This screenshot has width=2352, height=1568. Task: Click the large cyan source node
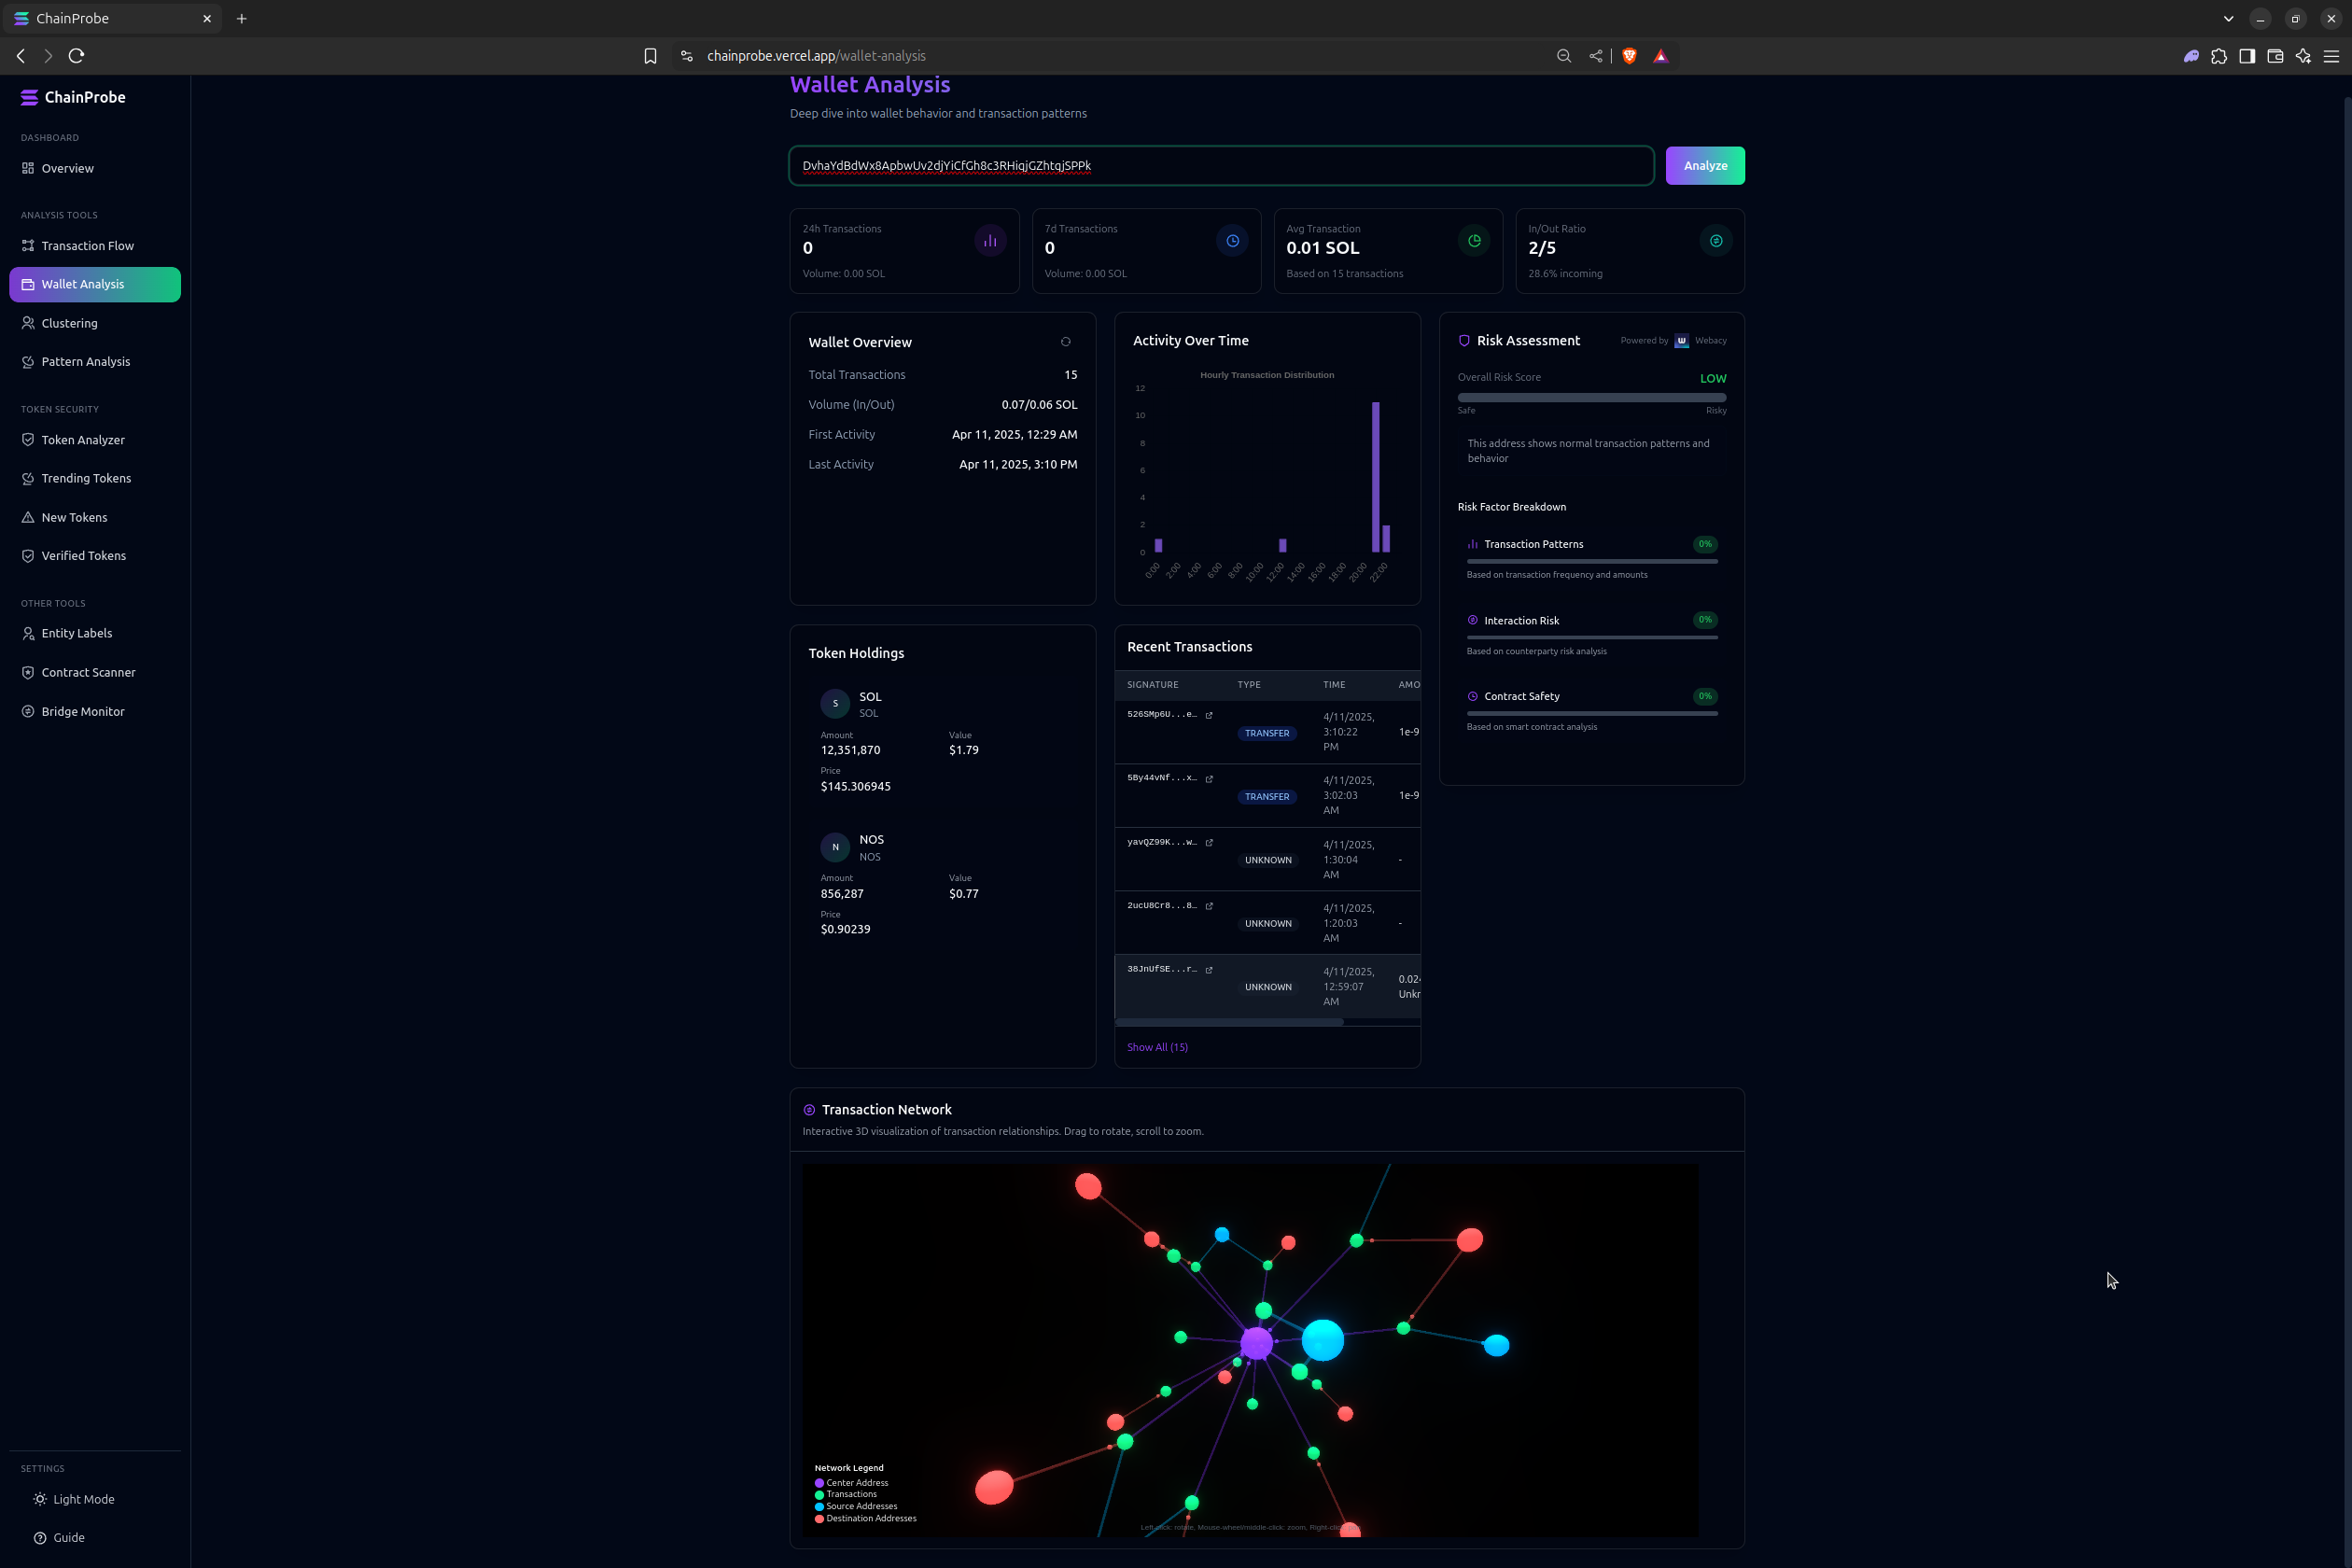[x=1323, y=1340]
